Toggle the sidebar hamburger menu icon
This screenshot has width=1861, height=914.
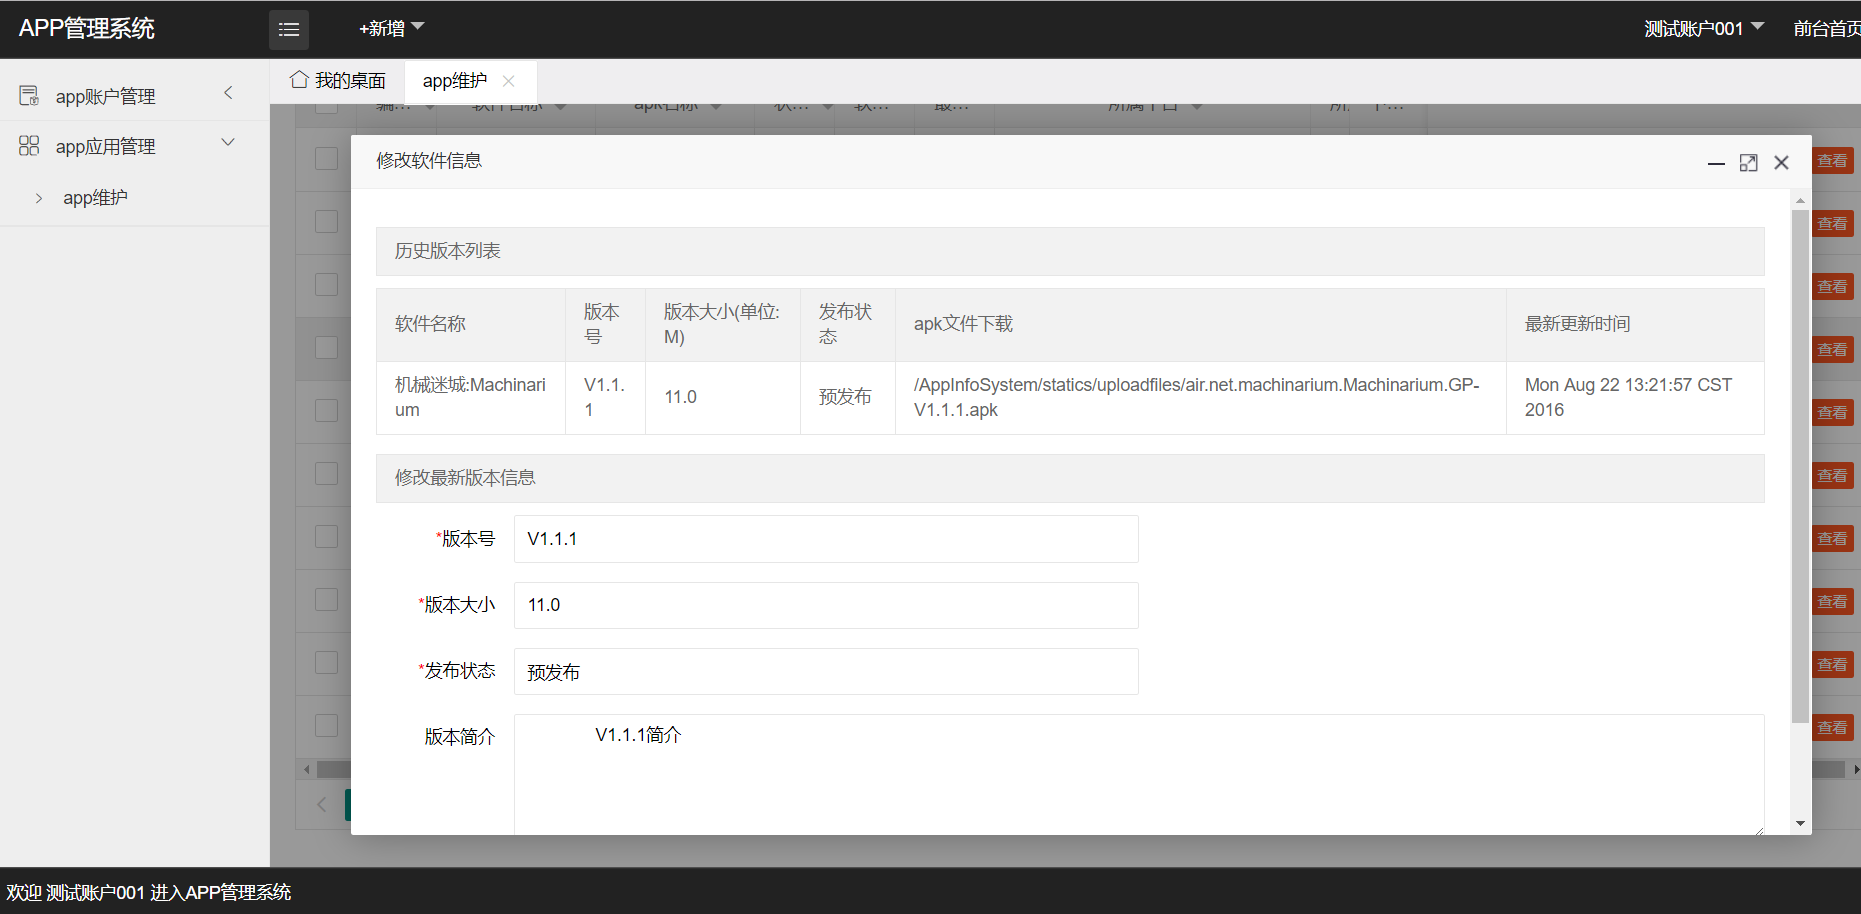click(x=289, y=30)
